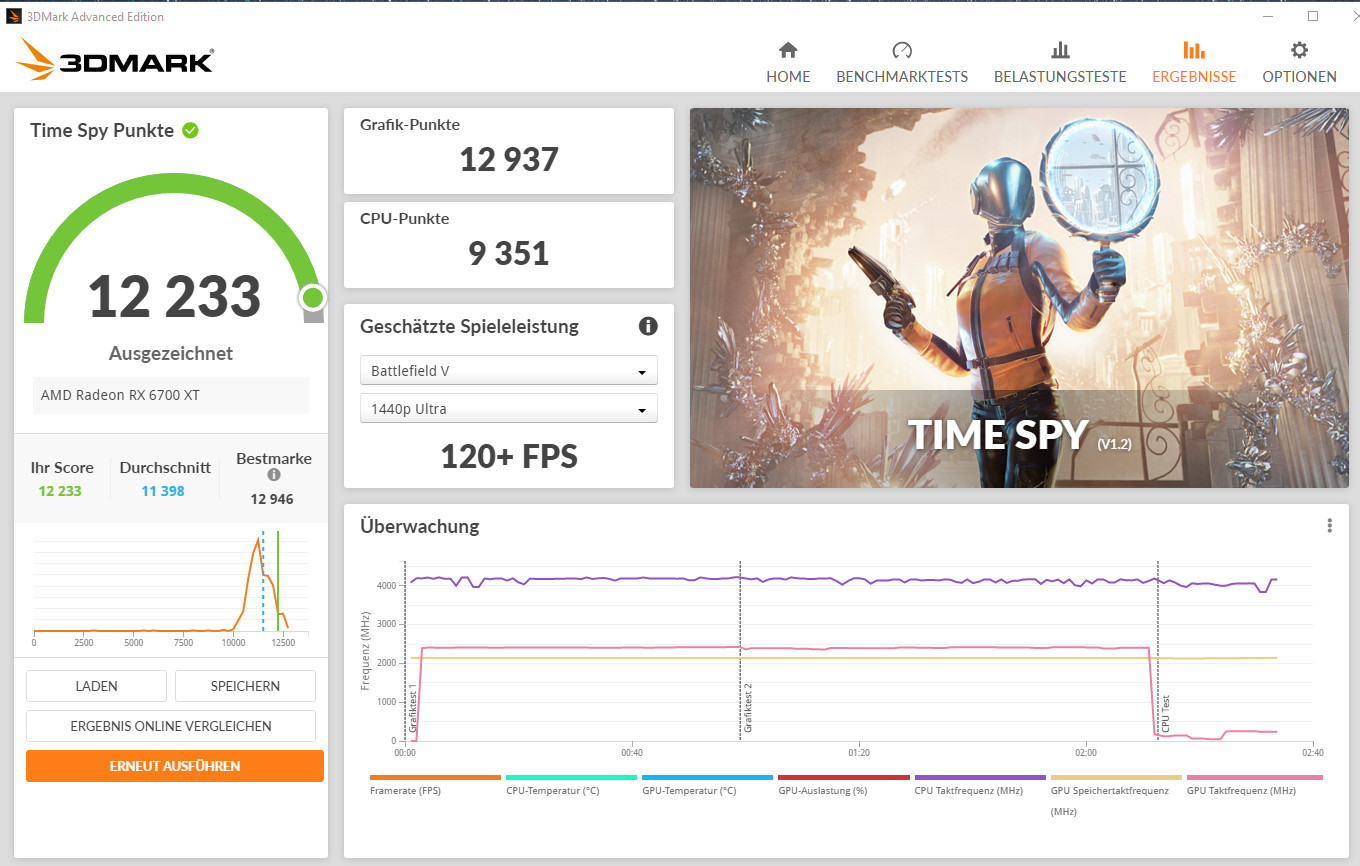Click the AMD Radeon RX 6700 XT field
This screenshot has height=866, width=1360.
[171, 395]
